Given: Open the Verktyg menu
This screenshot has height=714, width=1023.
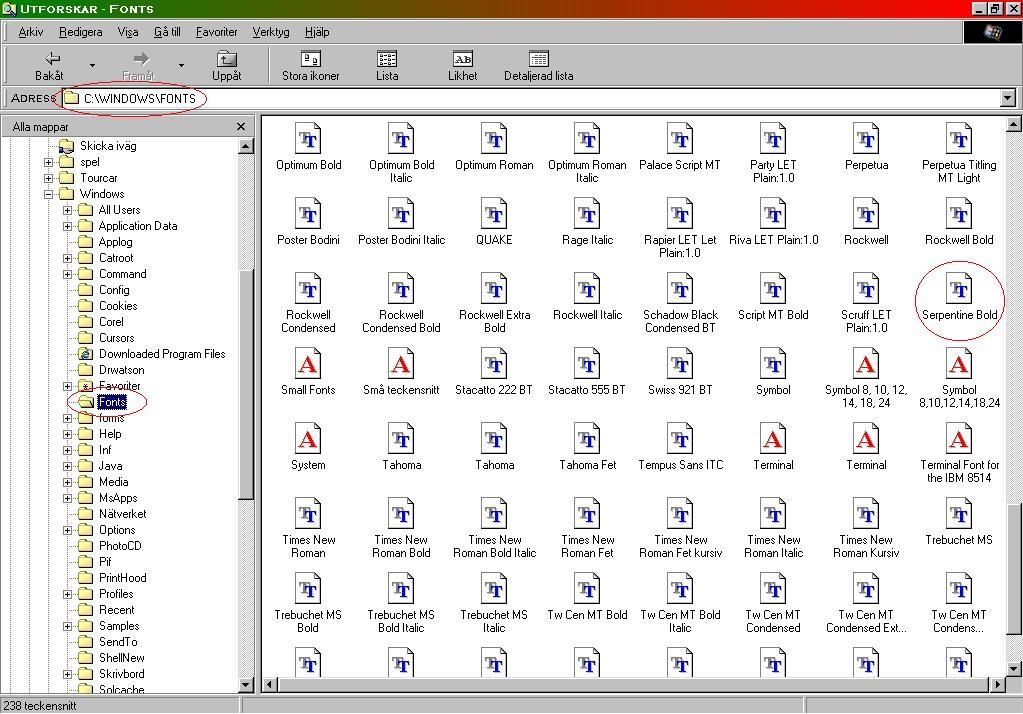Looking at the screenshot, I should [270, 32].
